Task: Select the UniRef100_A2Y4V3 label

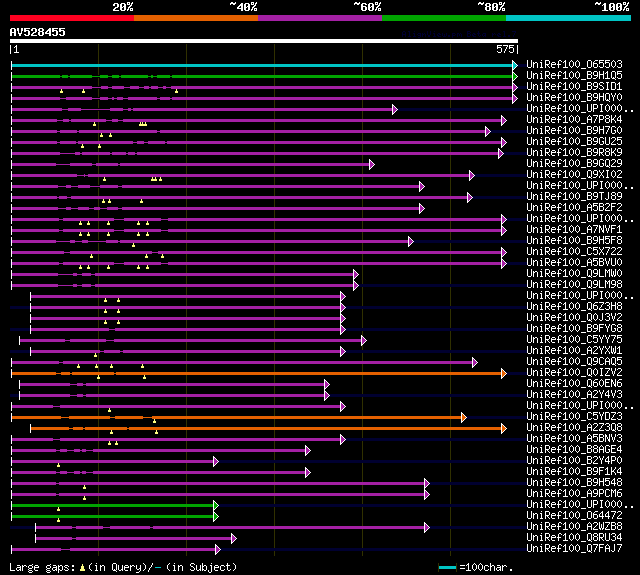Action: point(574,395)
